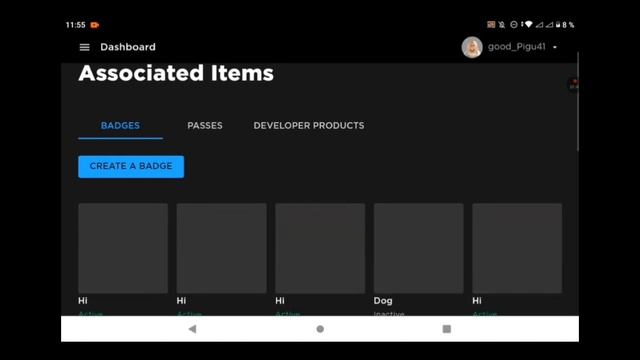
Task: Open the Dog badge thumbnail
Action: [418, 248]
